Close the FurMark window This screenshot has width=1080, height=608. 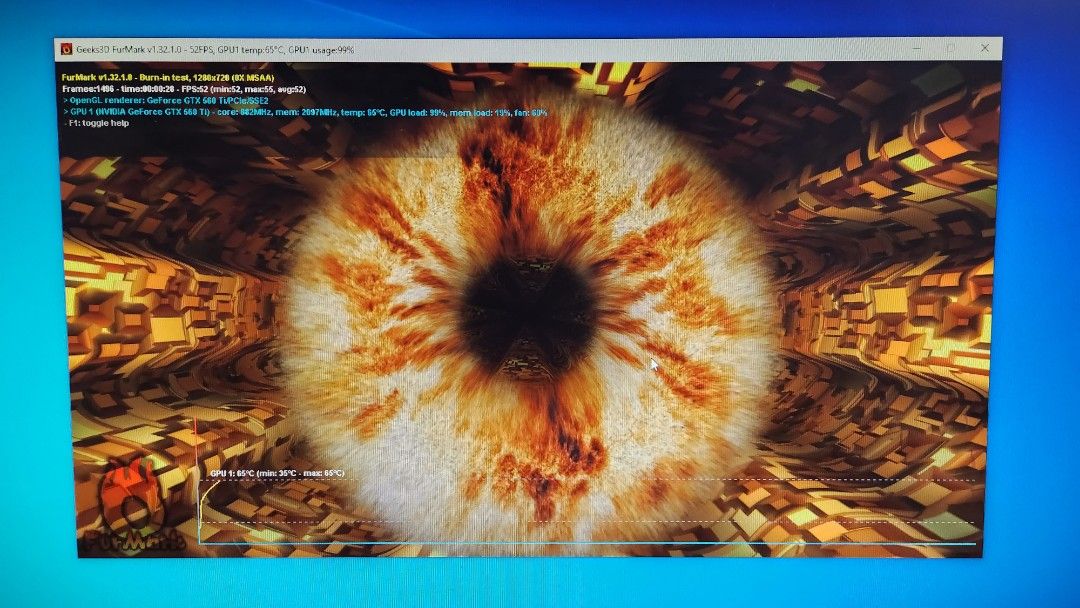click(985, 46)
